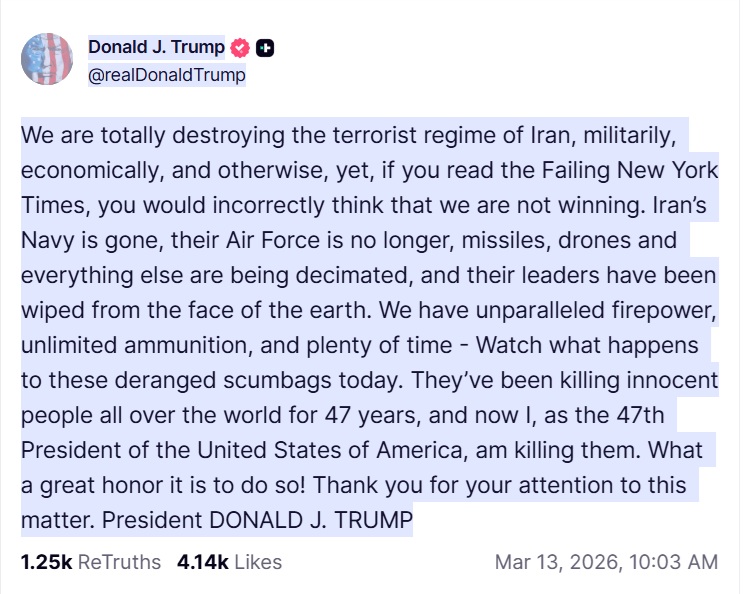Open the flag-themed profile avatar
Image resolution: width=744 pixels, height=594 pixels.
(47, 59)
